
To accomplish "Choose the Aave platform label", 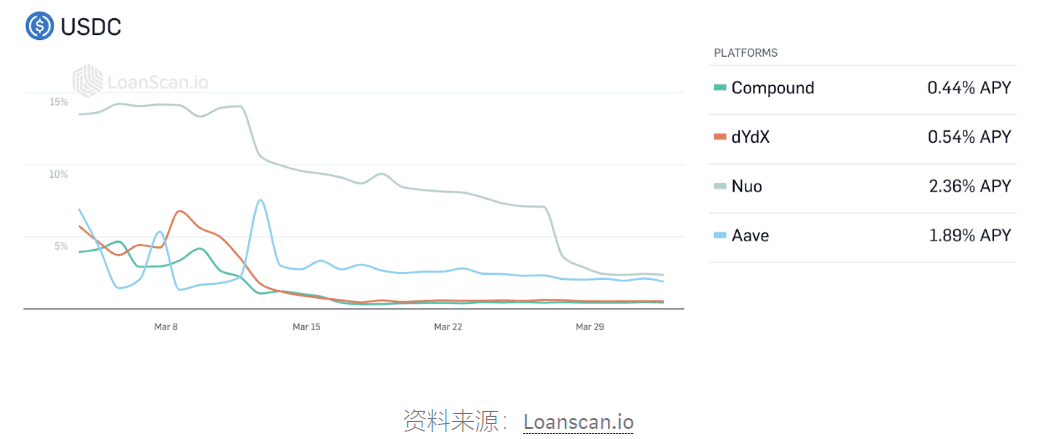I will (750, 236).
